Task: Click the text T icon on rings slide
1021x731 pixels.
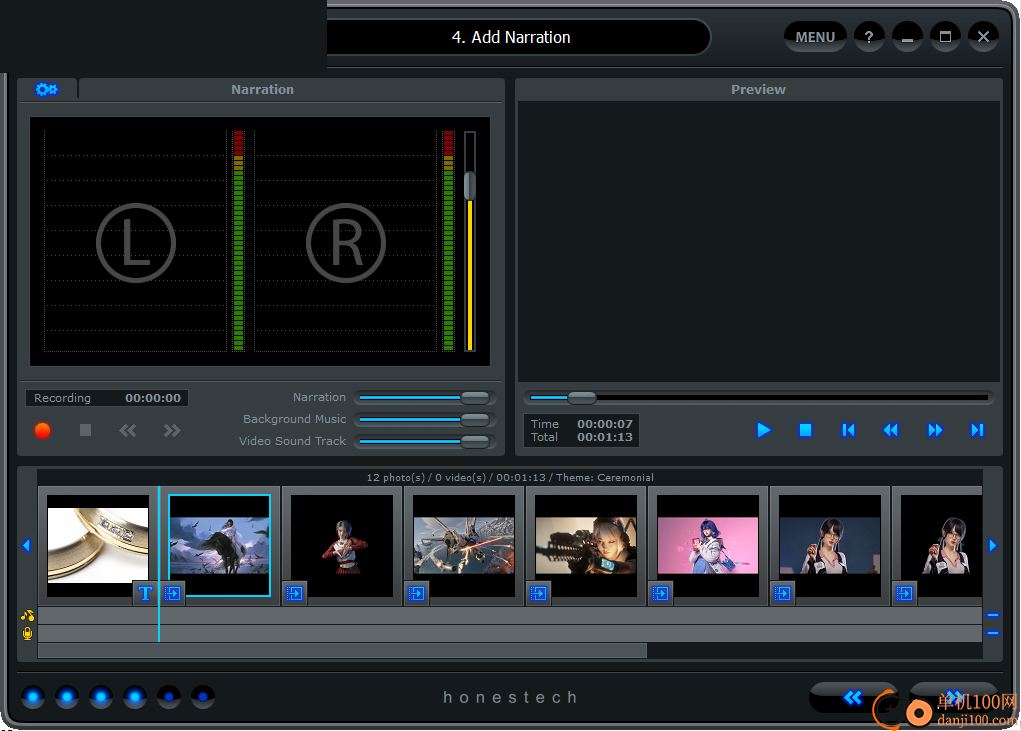Action: (145, 593)
